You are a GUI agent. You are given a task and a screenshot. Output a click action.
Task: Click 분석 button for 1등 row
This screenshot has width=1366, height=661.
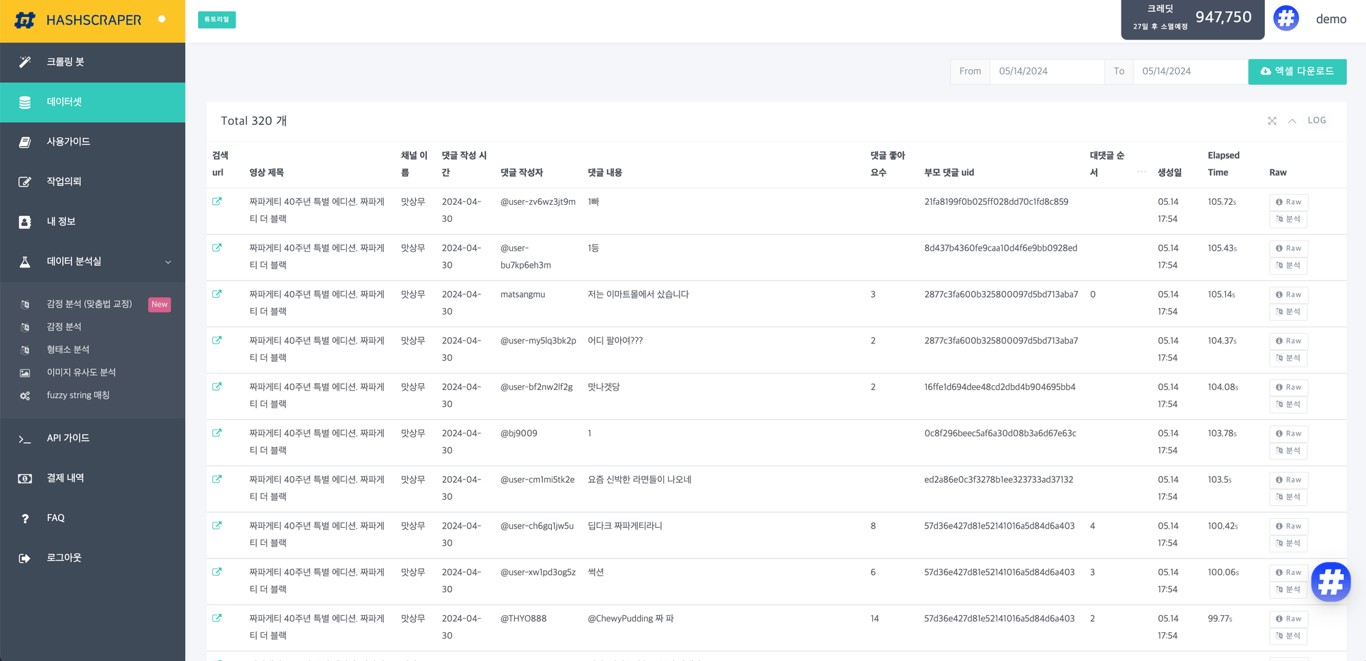click(1288, 265)
